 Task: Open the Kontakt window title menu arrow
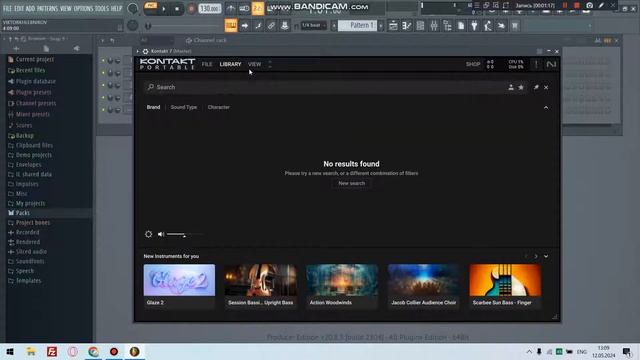pos(138,51)
